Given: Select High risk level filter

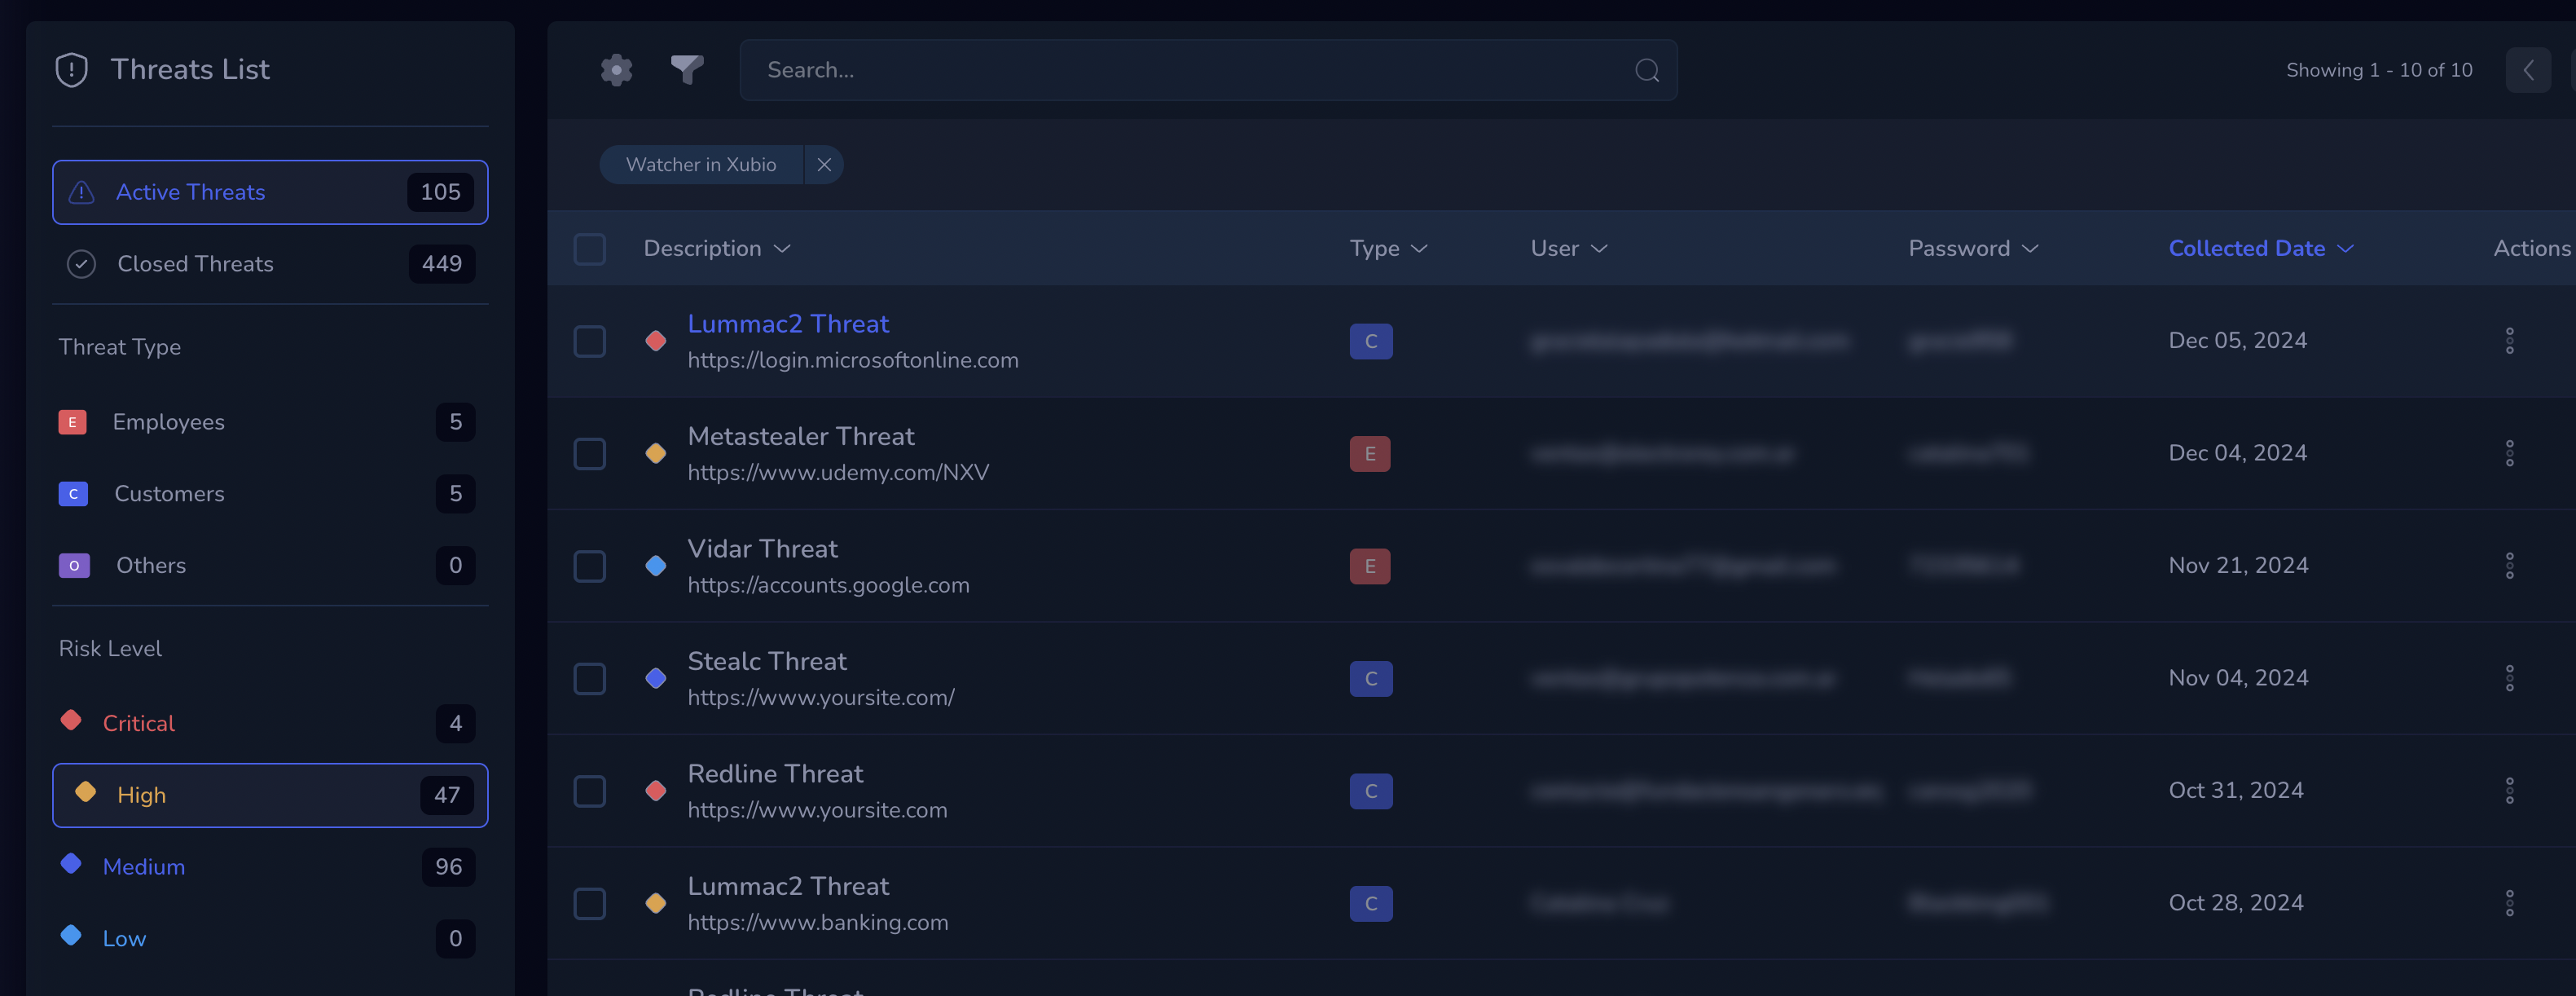Looking at the screenshot, I should tap(270, 796).
